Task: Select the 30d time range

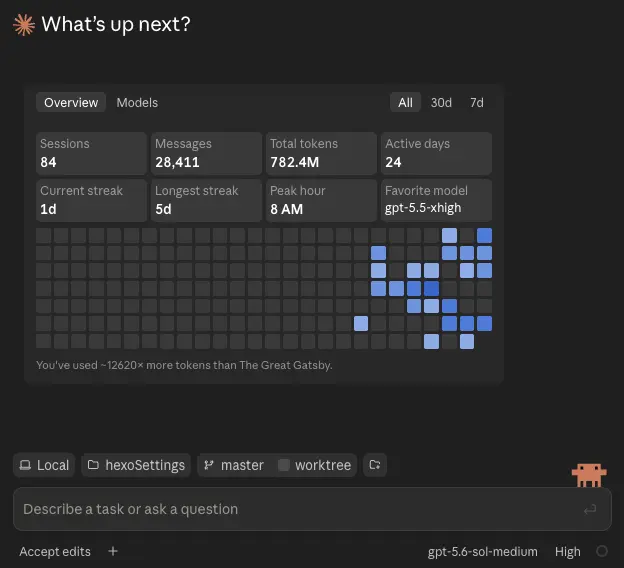Action: pyautogui.click(x=441, y=103)
